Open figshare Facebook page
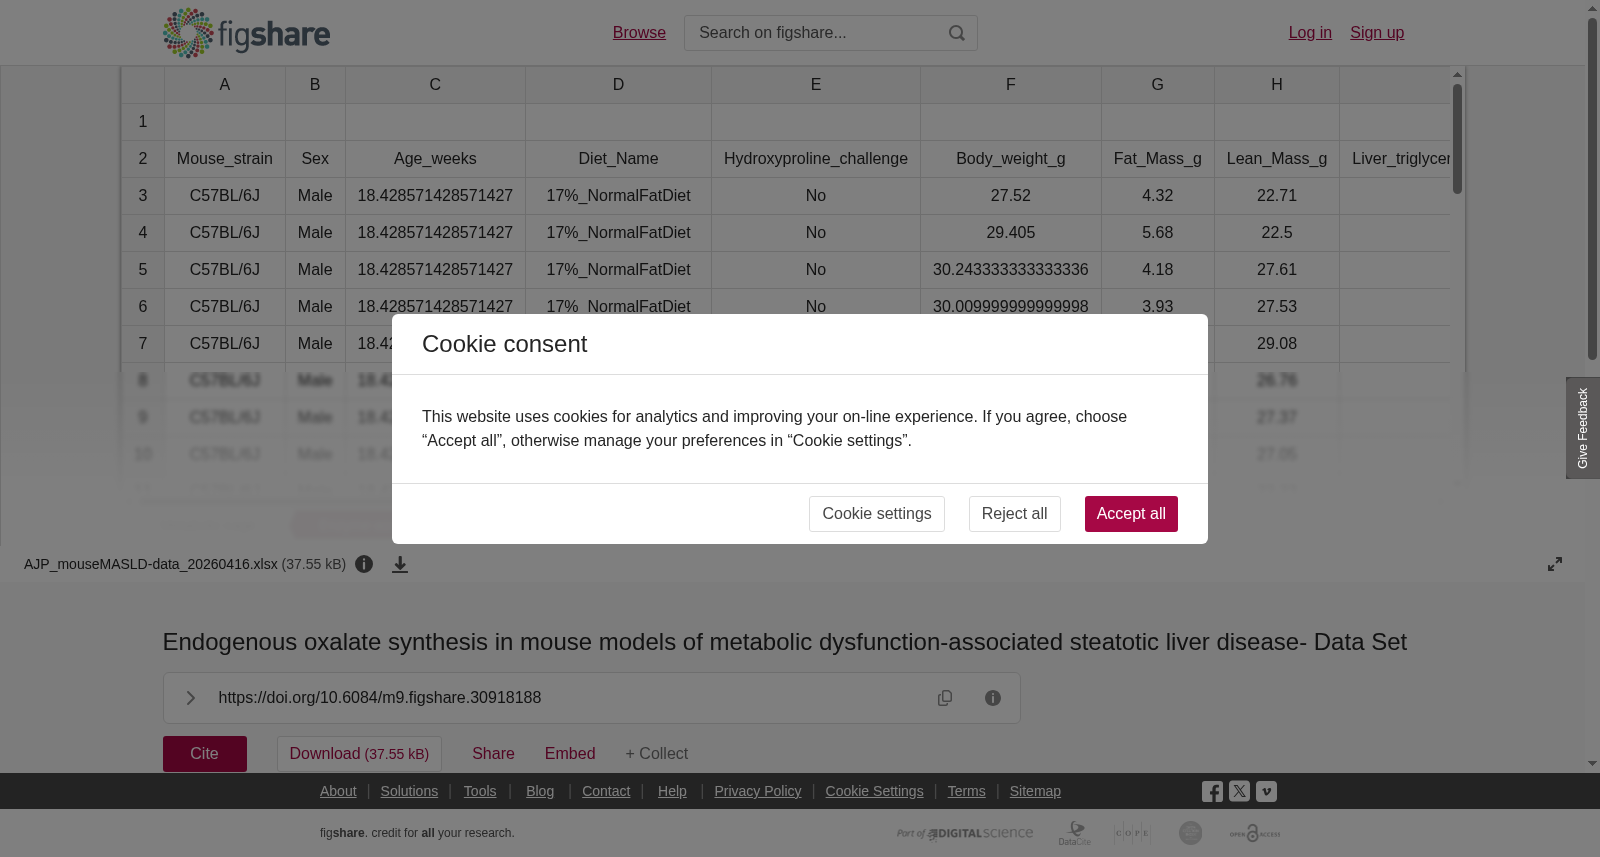The width and height of the screenshot is (1600, 857). click(x=1212, y=792)
